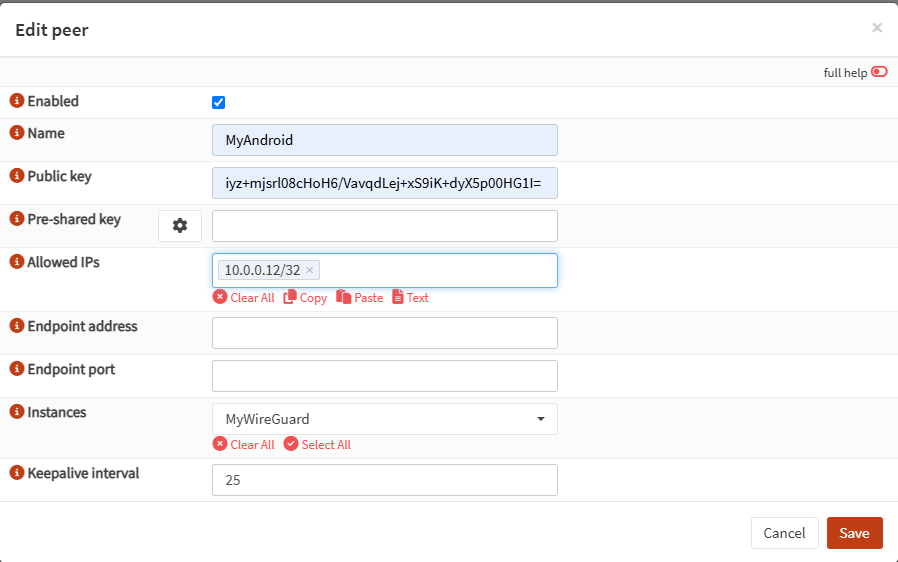The width and height of the screenshot is (898, 562).
Task: Focus the Endpoint address input field
Action: coord(384,333)
